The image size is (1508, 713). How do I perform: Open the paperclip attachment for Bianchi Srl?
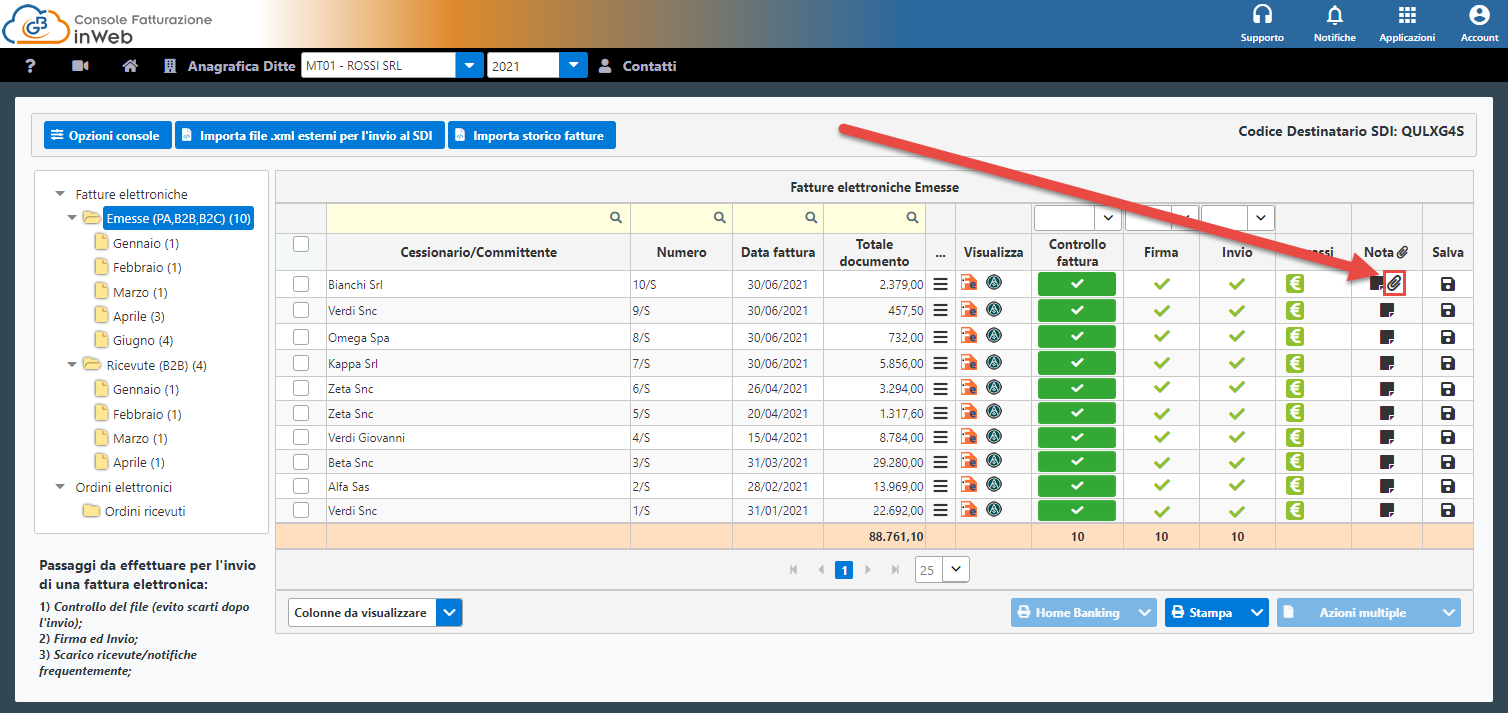tap(1395, 284)
